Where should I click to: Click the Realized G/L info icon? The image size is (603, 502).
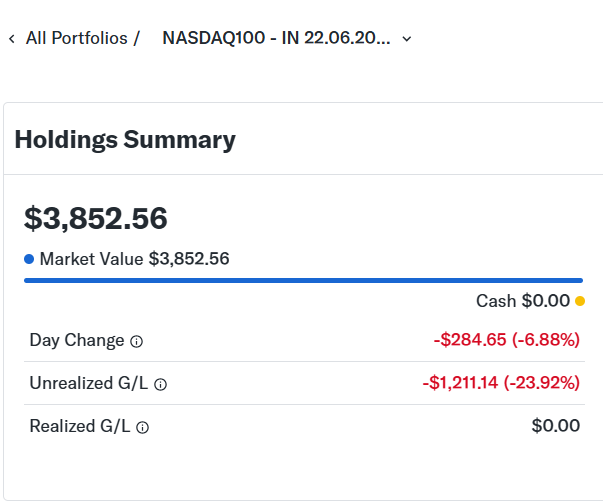pos(143,427)
